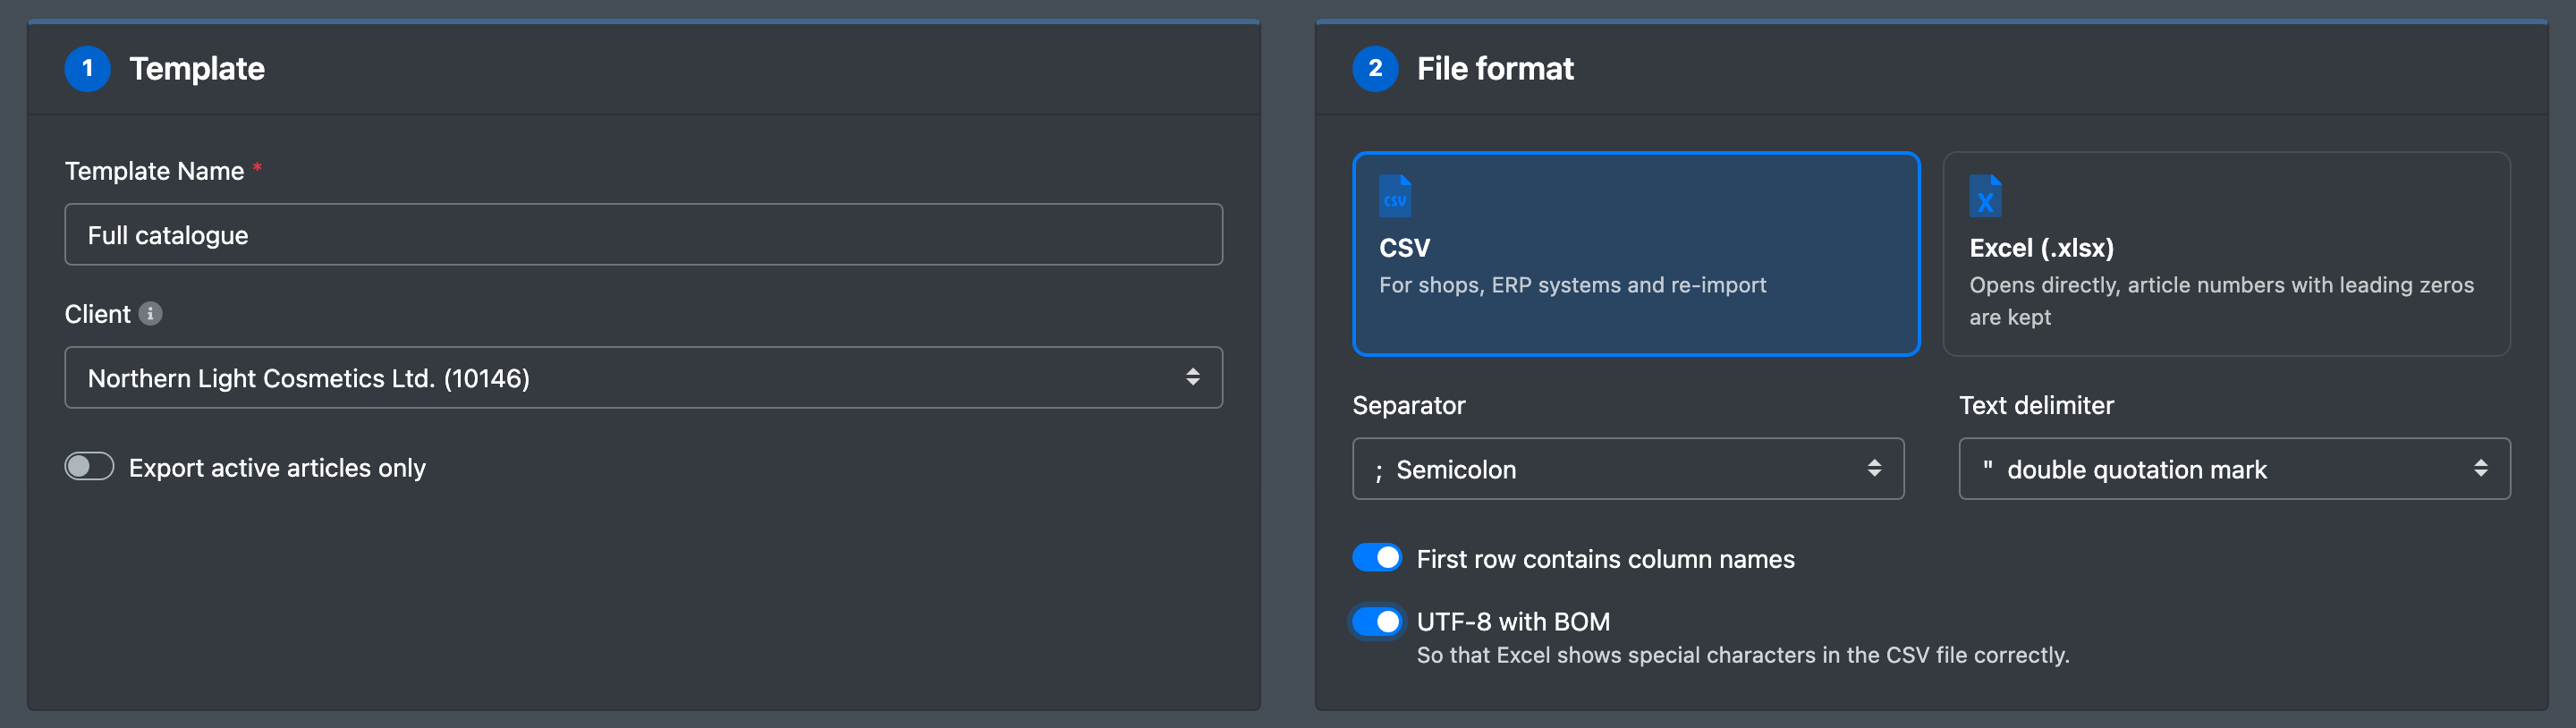Click the "Export active articles only" label
Viewport: 2576px width, 728px height.
[277, 468]
